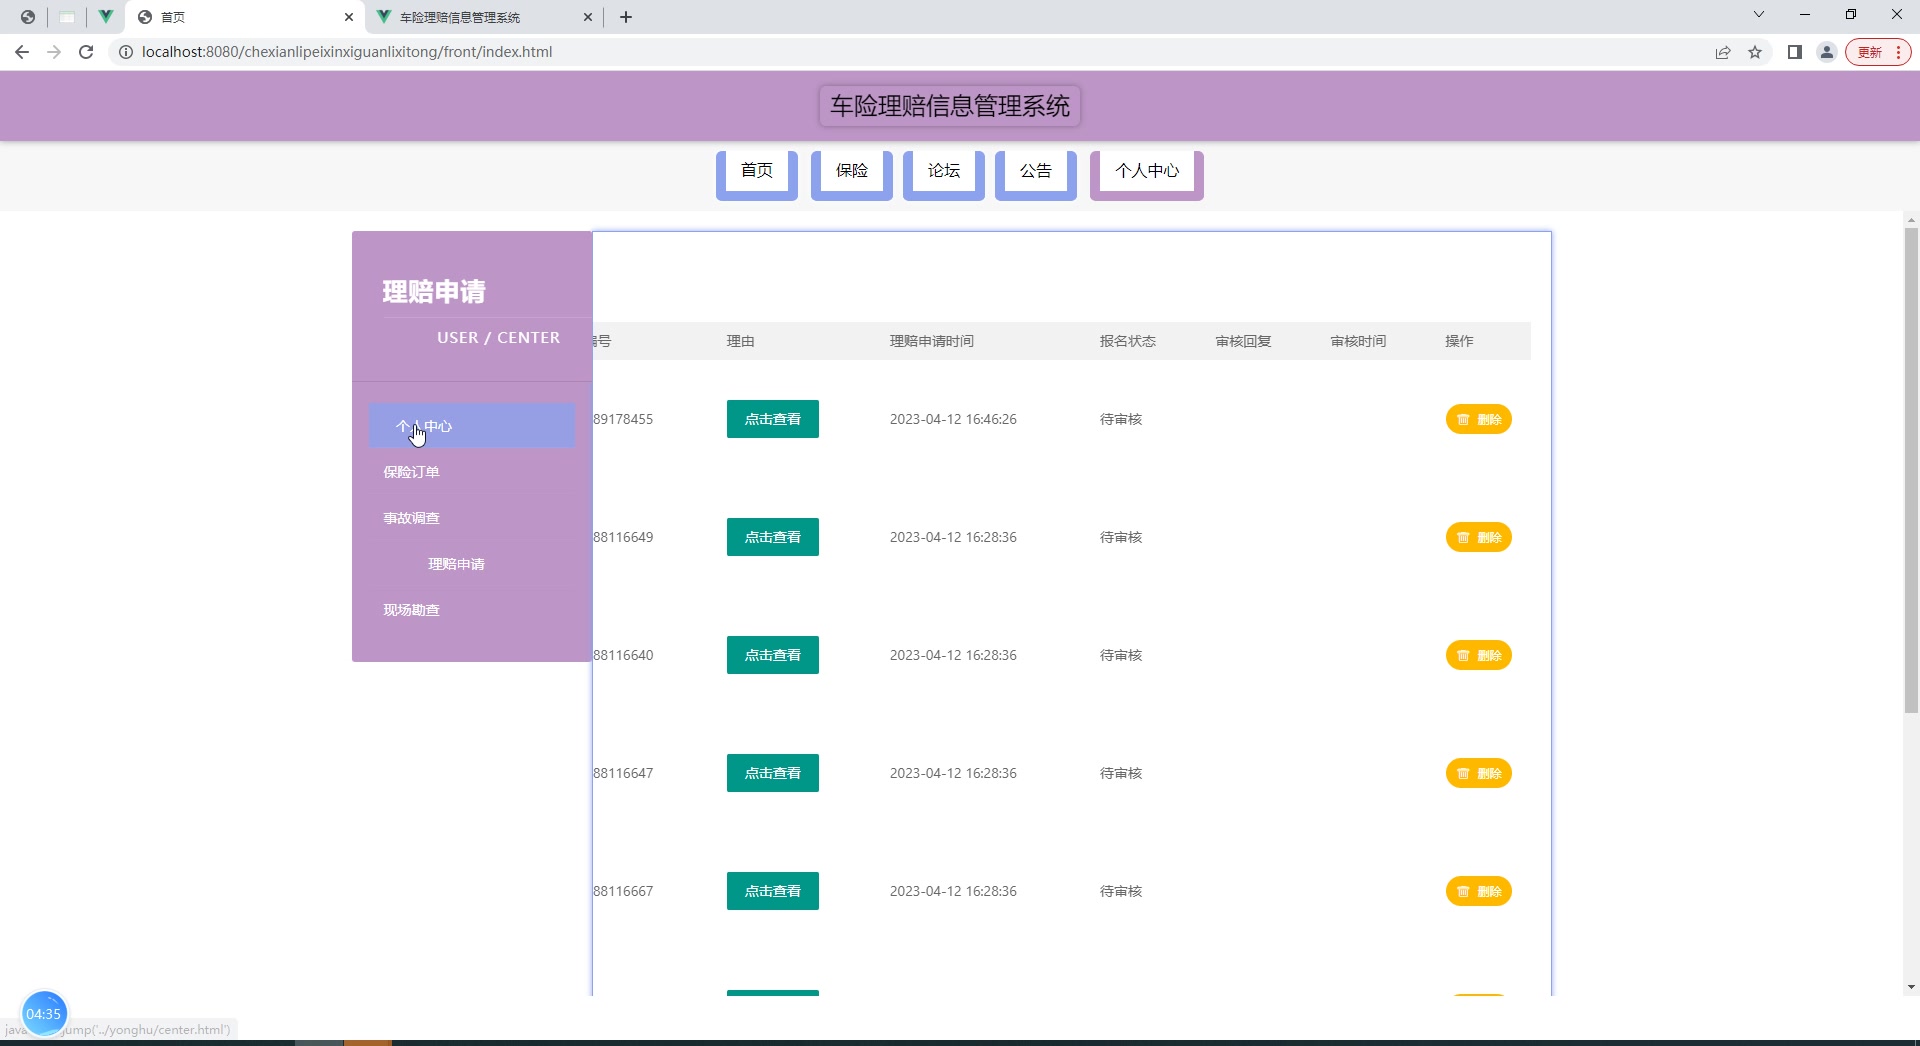Screen dimensions: 1920x1046
Task: Click the 车险理赔信息管理系统 title
Action: 950,106
